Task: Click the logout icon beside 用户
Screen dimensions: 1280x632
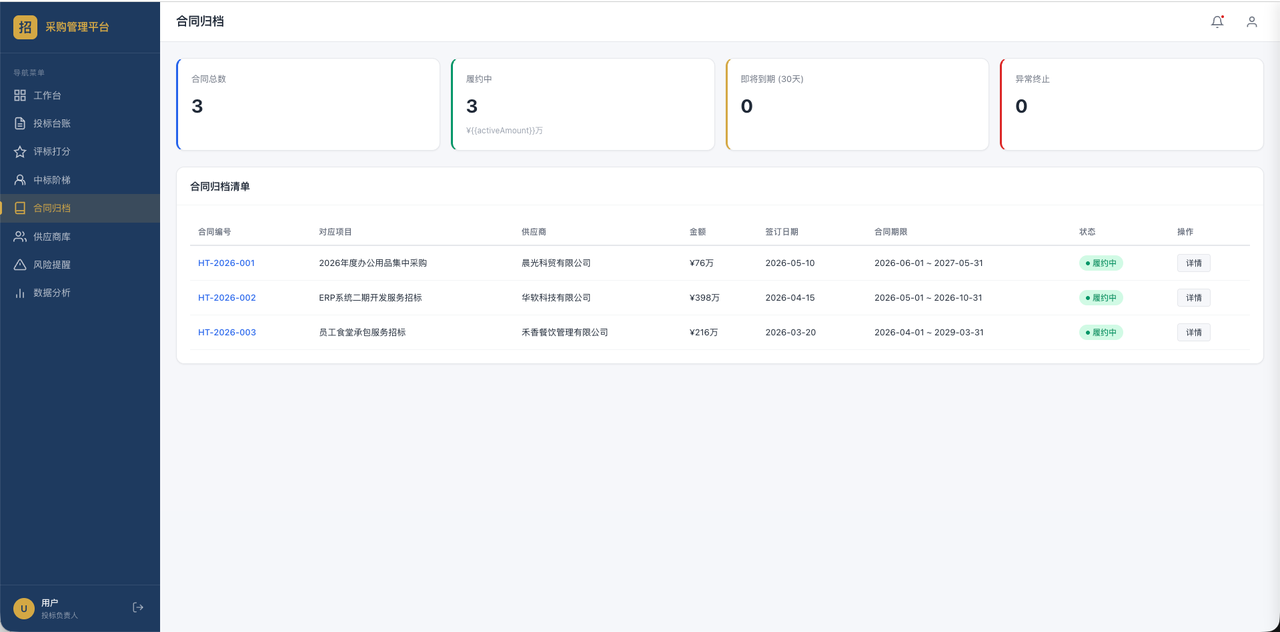Action: point(138,607)
